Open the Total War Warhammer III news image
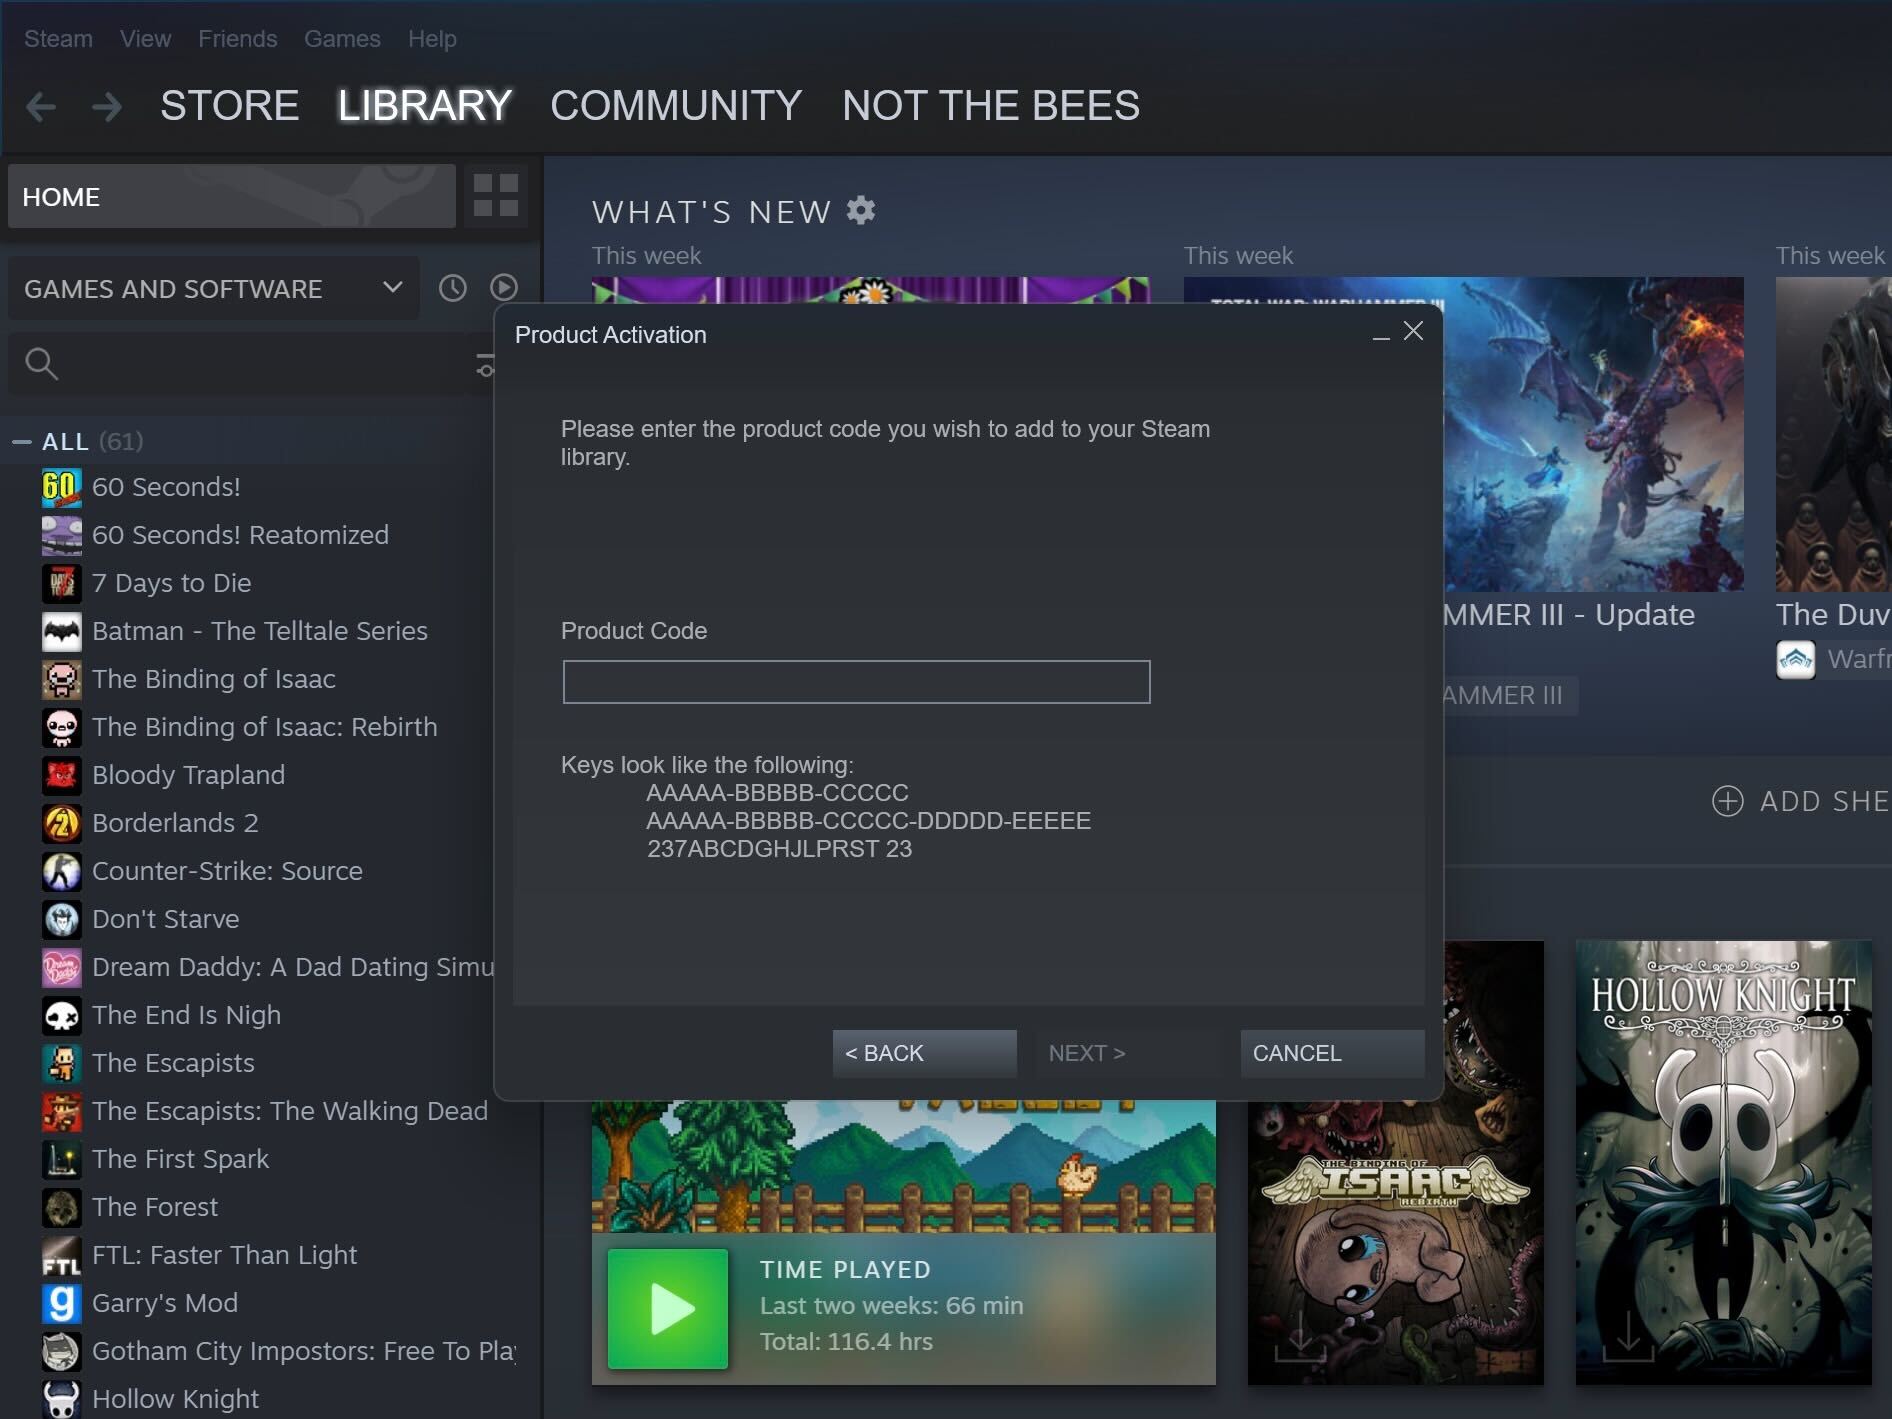This screenshot has height=1419, width=1892. [x=1594, y=434]
